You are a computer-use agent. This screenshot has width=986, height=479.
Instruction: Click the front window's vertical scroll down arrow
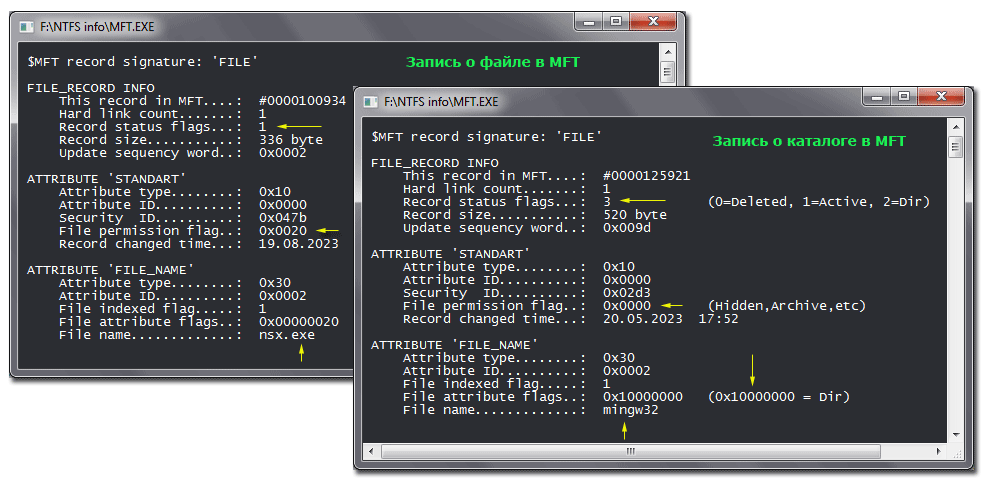pos(955,434)
